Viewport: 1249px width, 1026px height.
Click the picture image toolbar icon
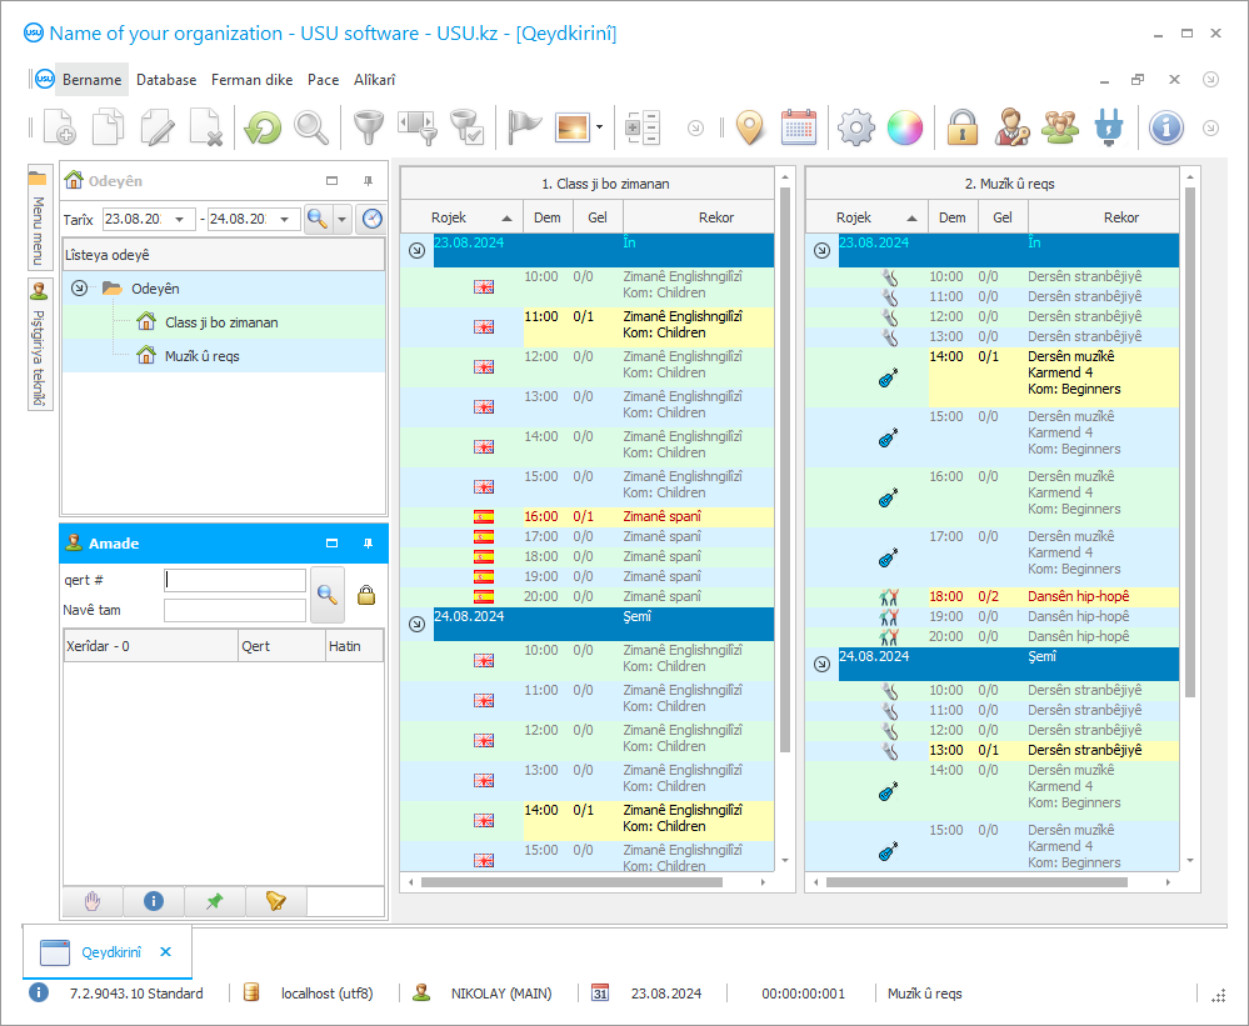(x=573, y=128)
